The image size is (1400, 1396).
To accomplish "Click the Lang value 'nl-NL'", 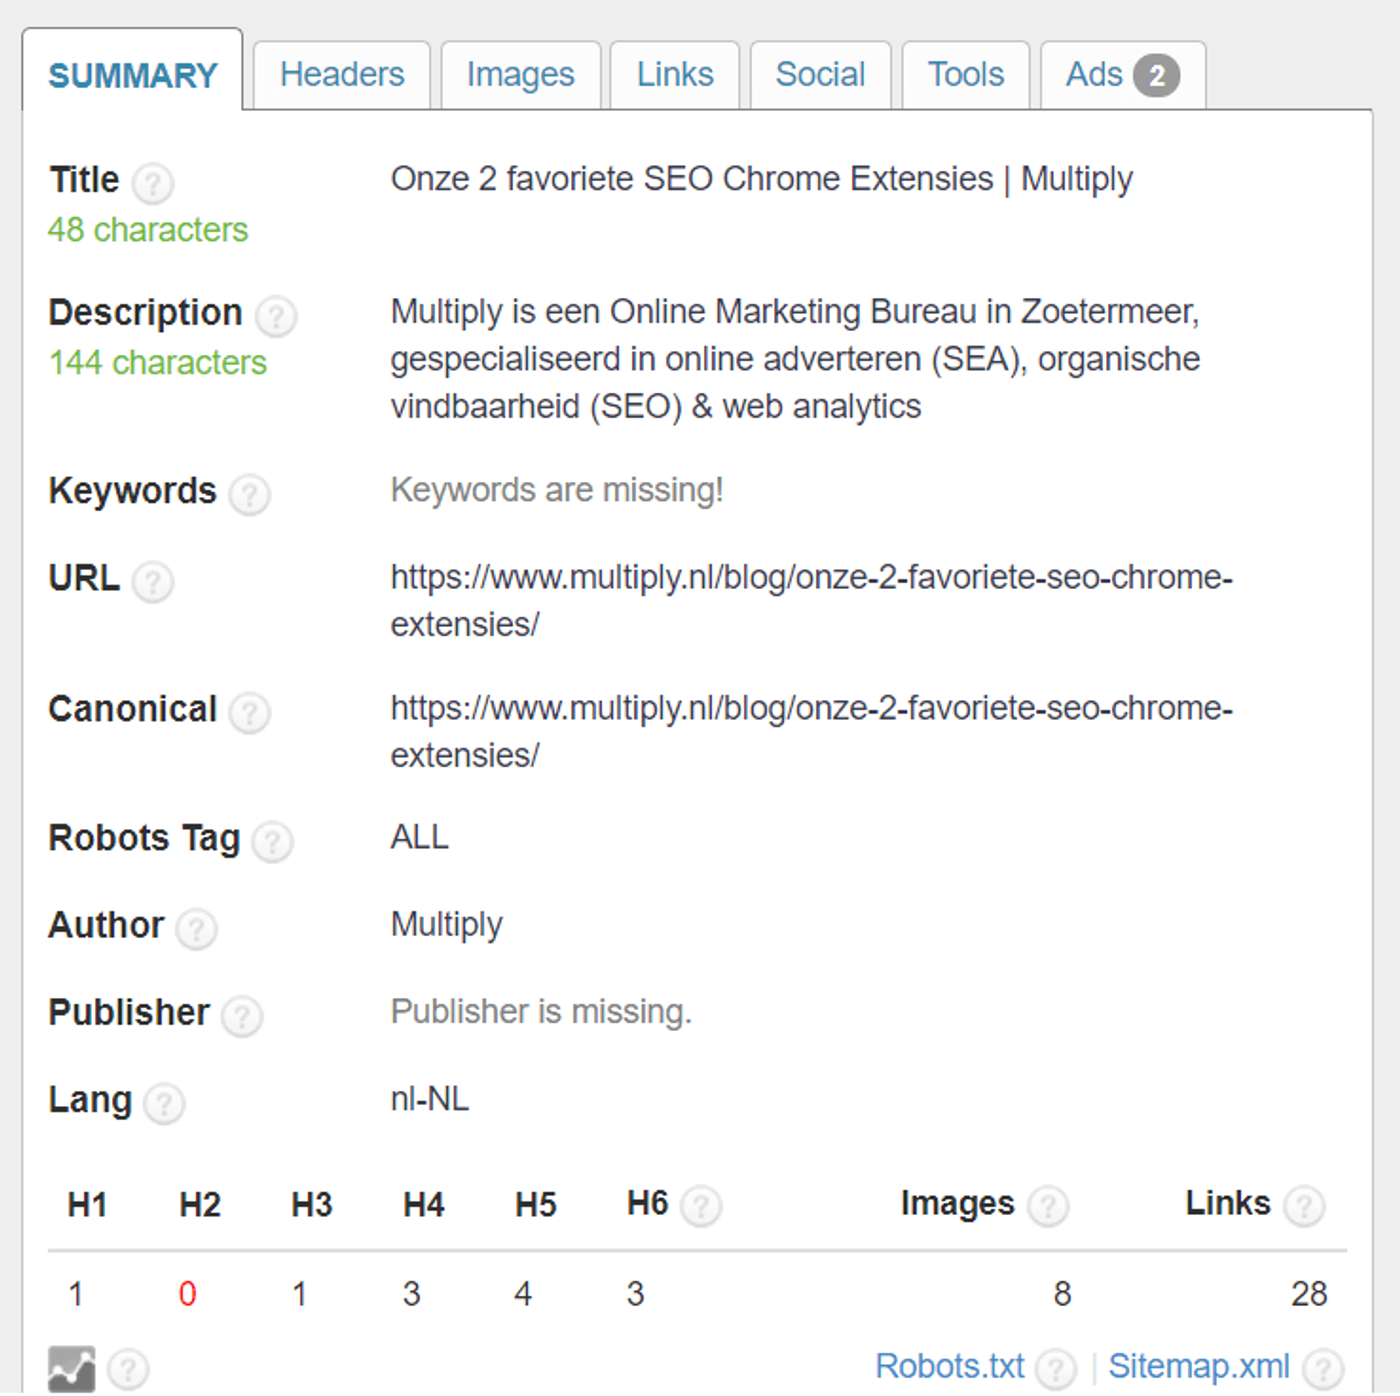I will click(x=429, y=1100).
